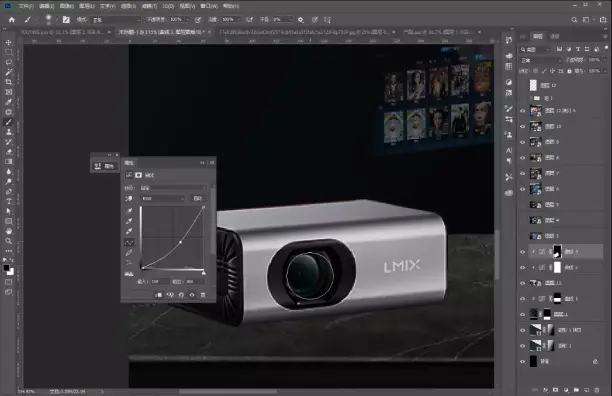The height and width of the screenshot is (396, 612).
Task: Select the Crop tool
Action: click(x=9, y=82)
